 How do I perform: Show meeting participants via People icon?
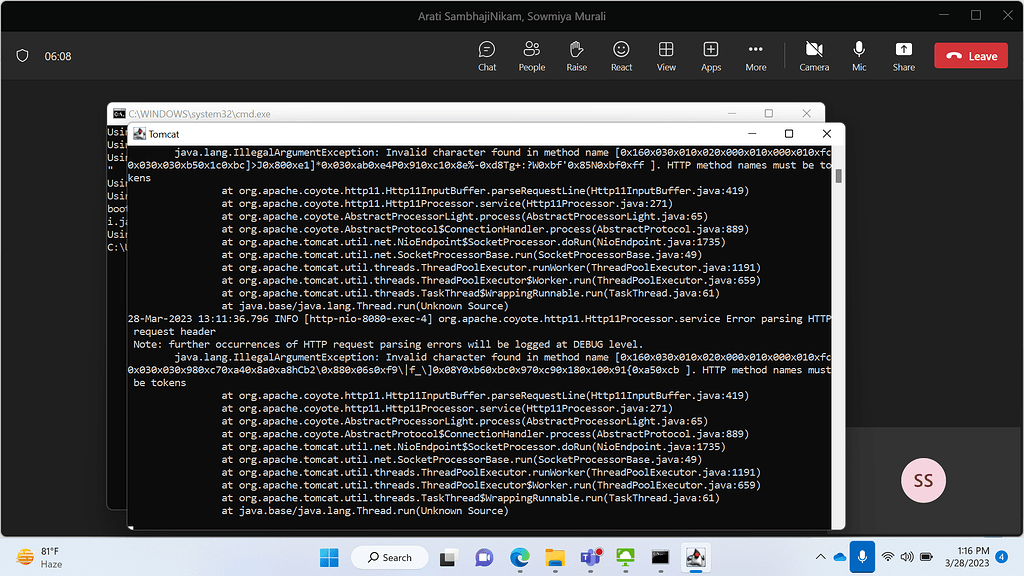tap(531, 55)
